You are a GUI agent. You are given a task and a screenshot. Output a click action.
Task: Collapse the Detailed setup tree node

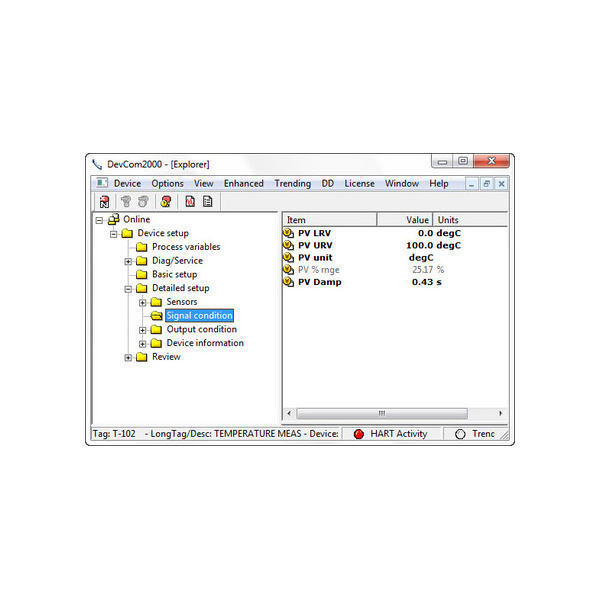128,289
